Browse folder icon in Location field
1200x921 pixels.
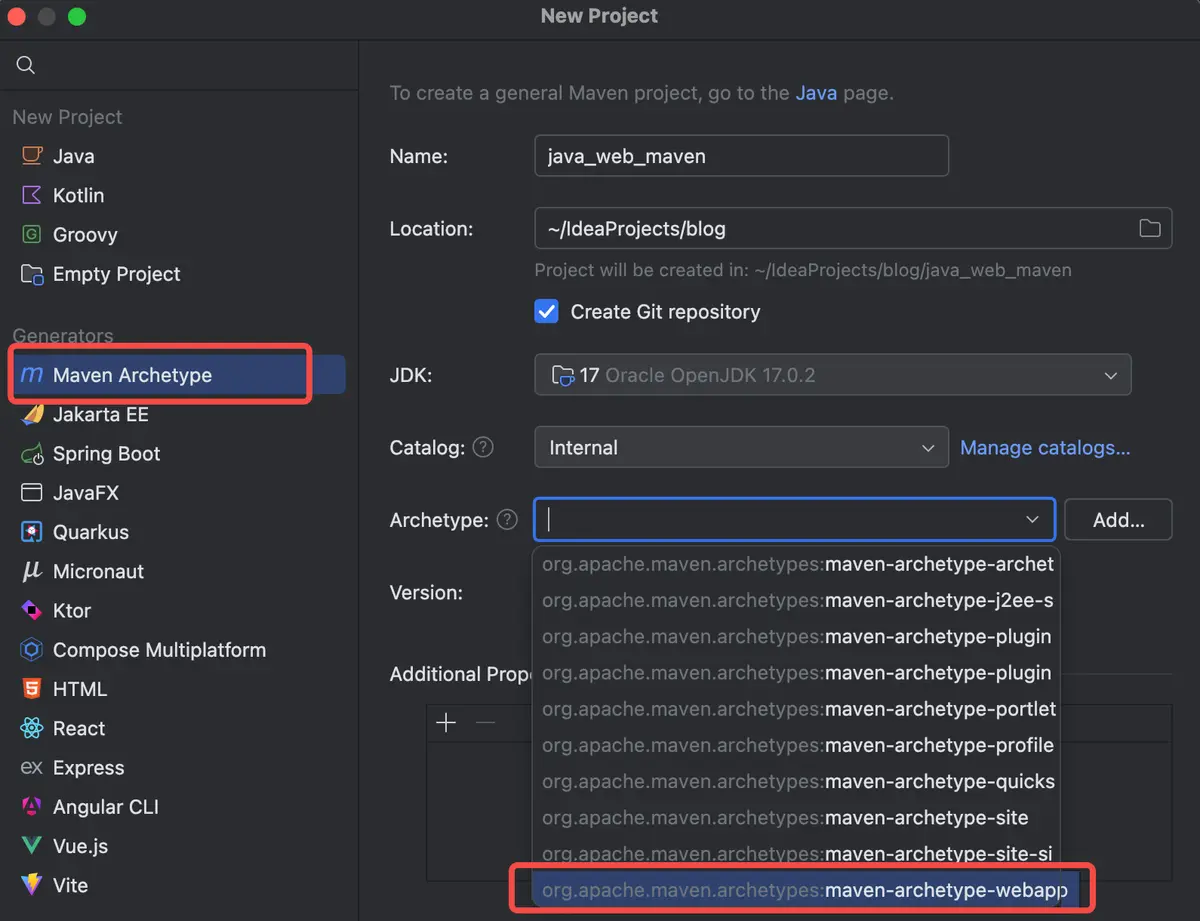pyautogui.click(x=1150, y=228)
